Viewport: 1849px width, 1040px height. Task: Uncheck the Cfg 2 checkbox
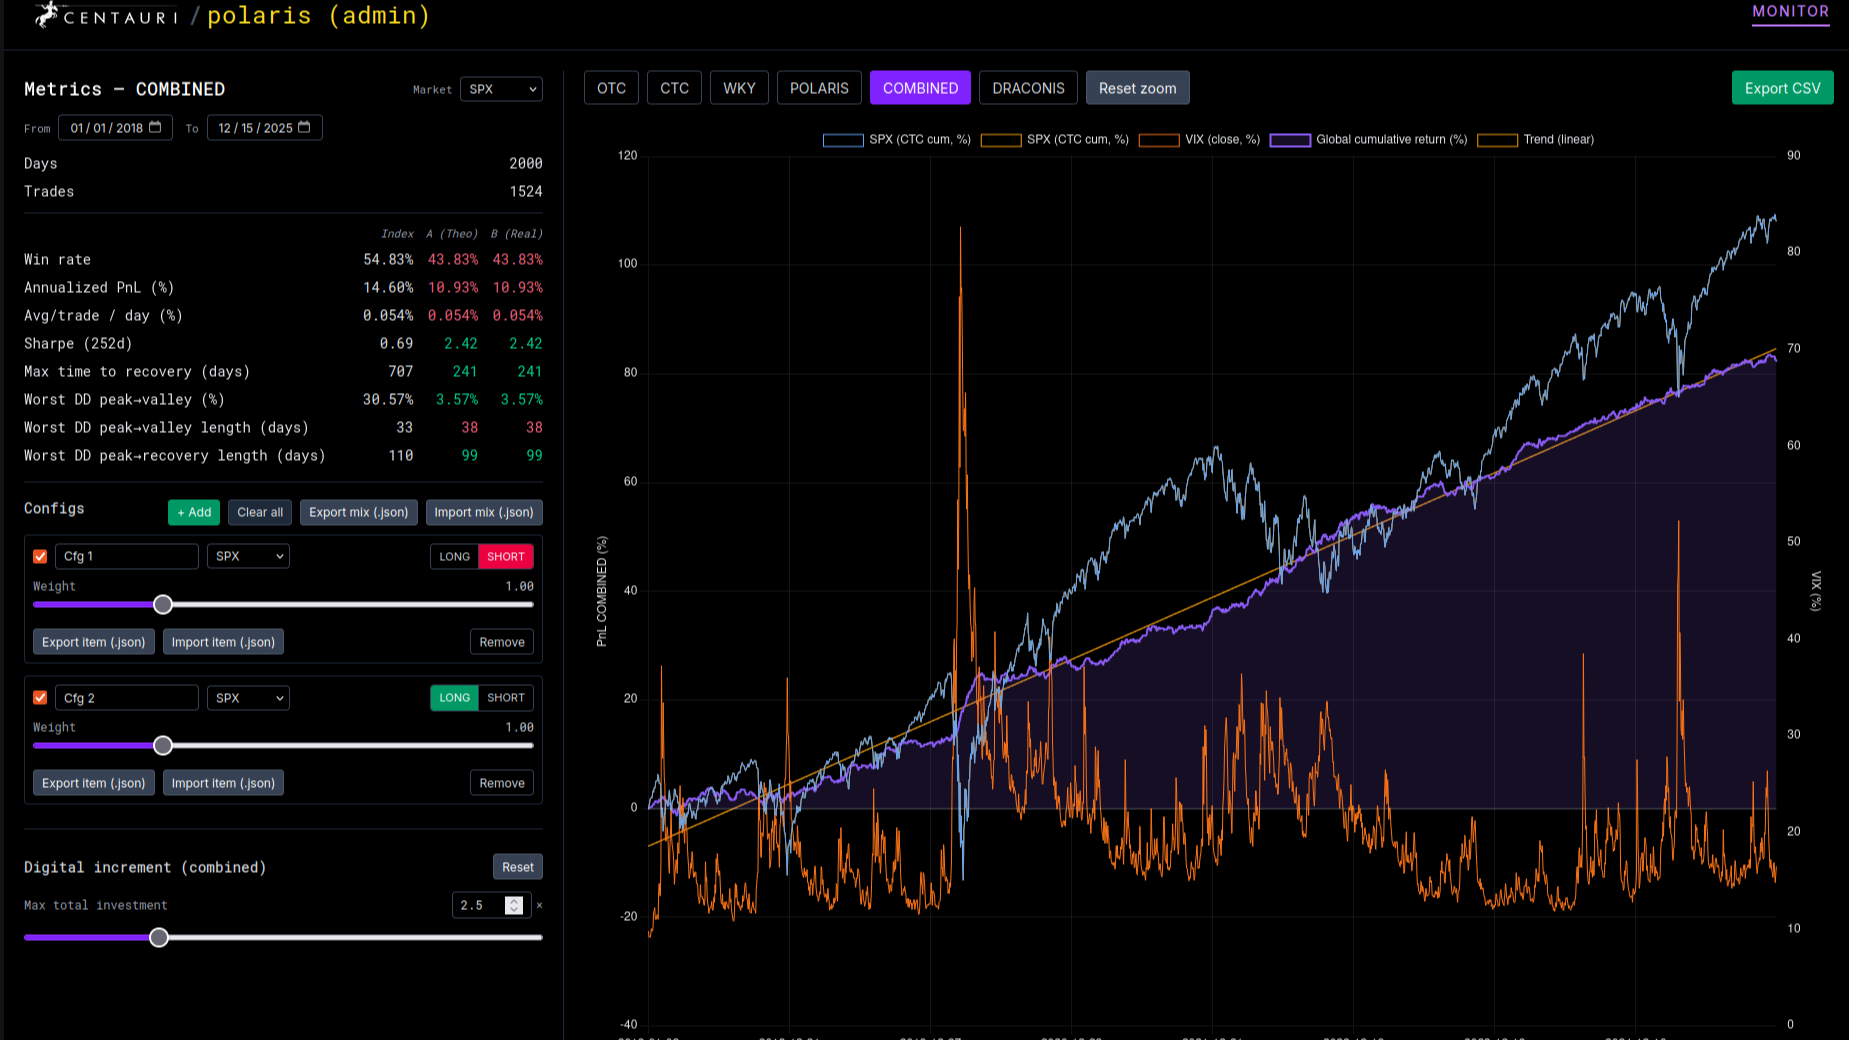click(x=40, y=697)
